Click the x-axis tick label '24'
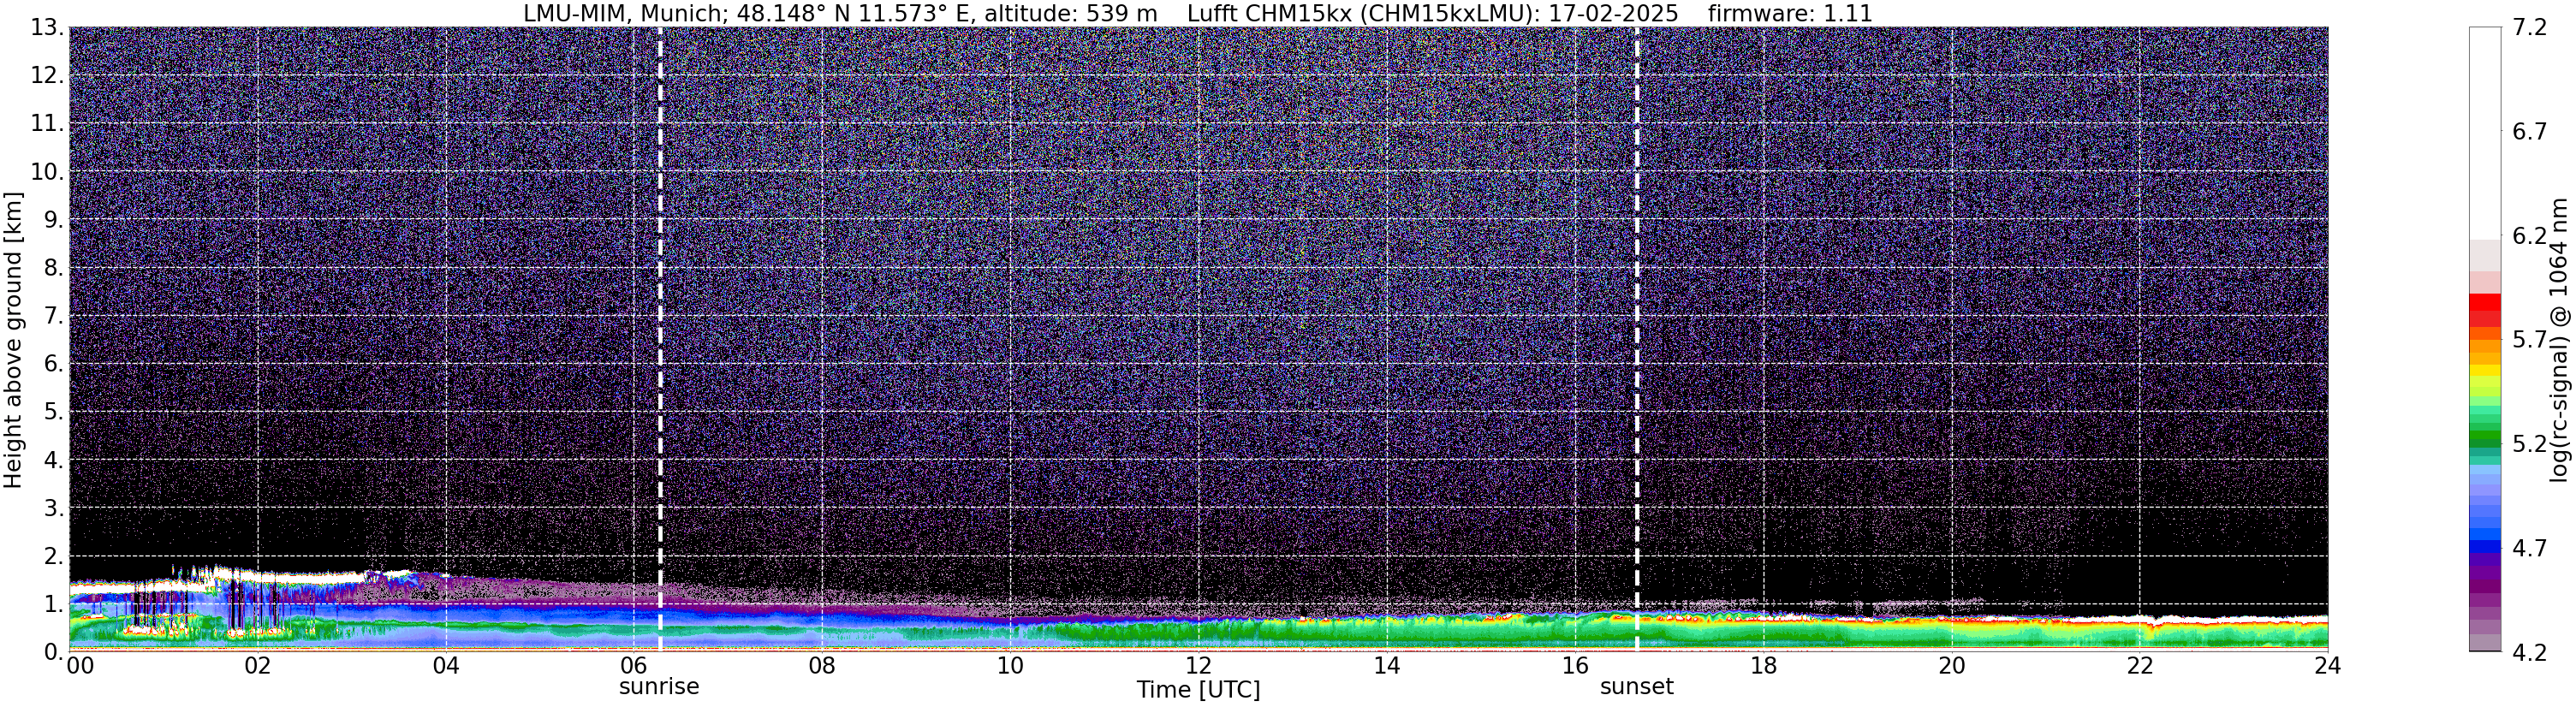2576x707 pixels. tap(2328, 666)
